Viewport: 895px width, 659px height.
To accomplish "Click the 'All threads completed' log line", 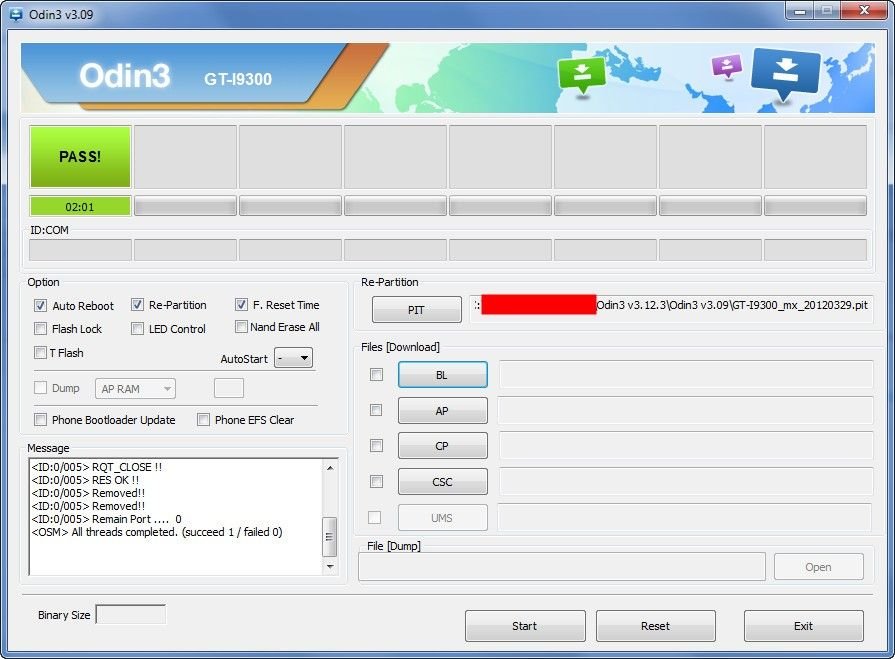I will coord(157,532).
